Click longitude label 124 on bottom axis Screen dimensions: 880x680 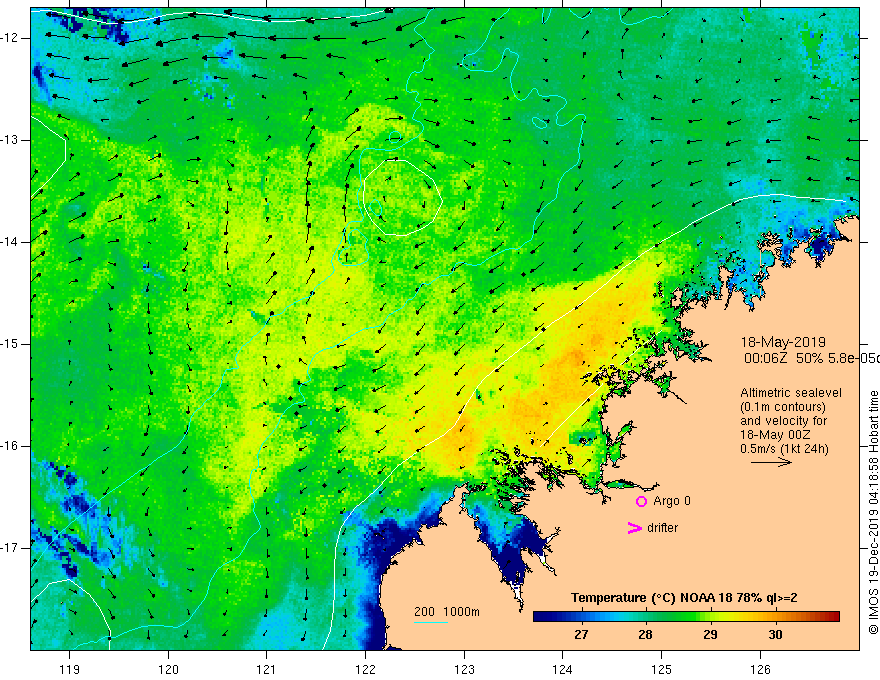click(563, 669)
